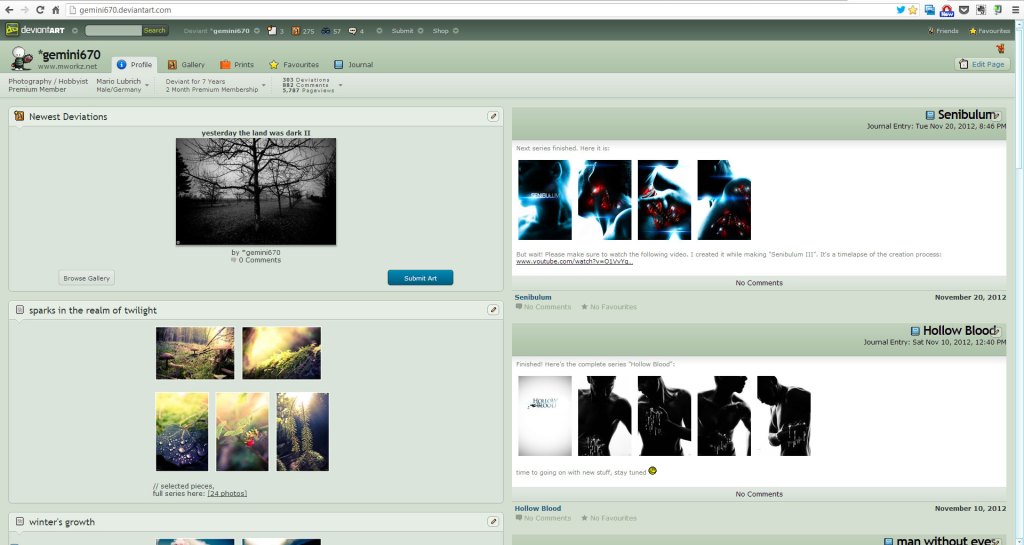Open the 'yesterday the land was dark II' thumbnail
This screenshot has width=1024, height=545.
click(256, 191)
